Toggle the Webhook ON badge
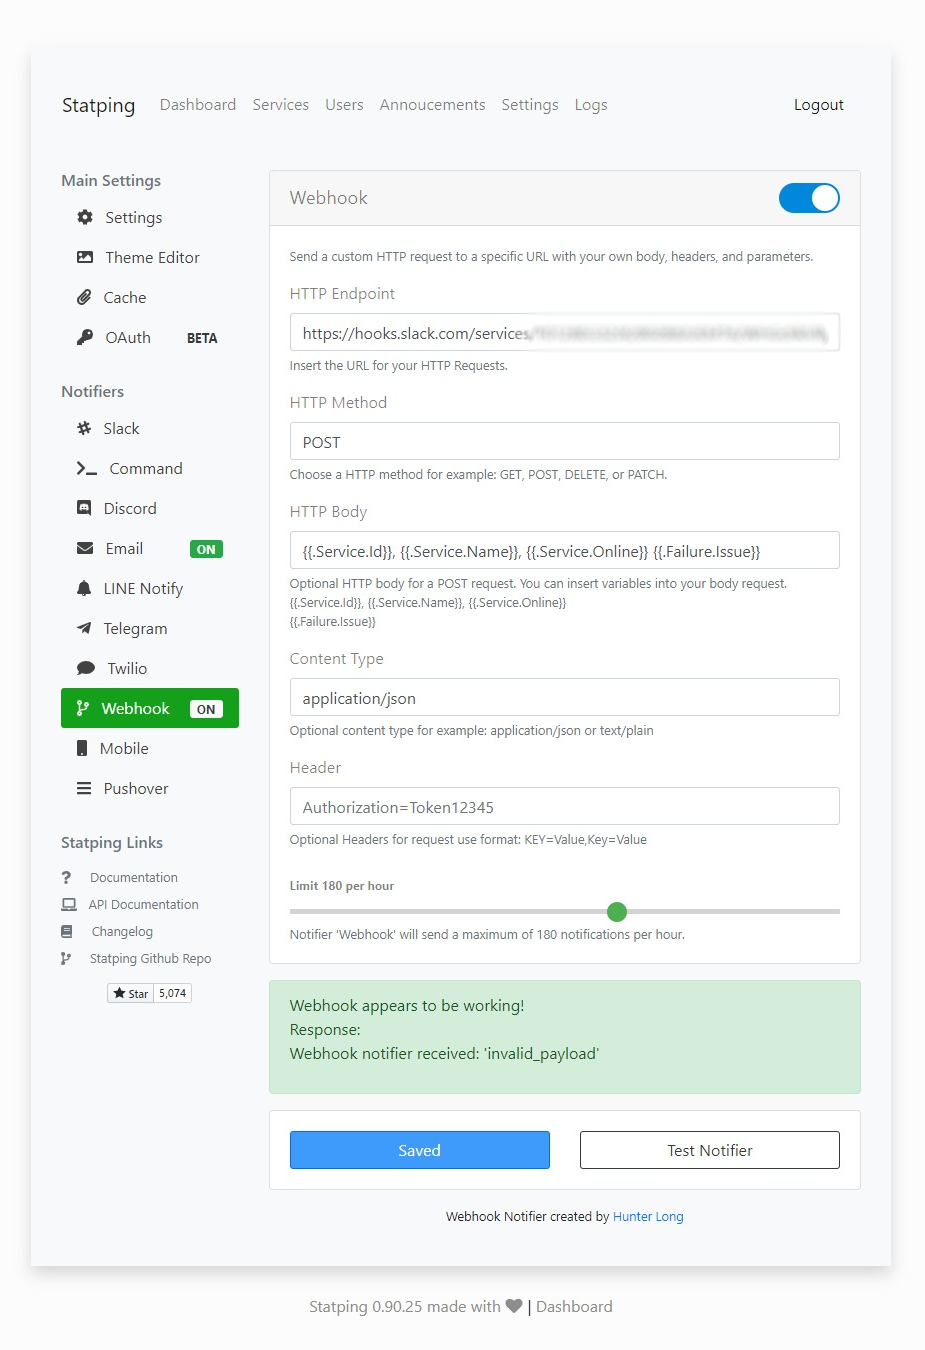This screenshot has width=925, height=1350. [x=205, y=708]
